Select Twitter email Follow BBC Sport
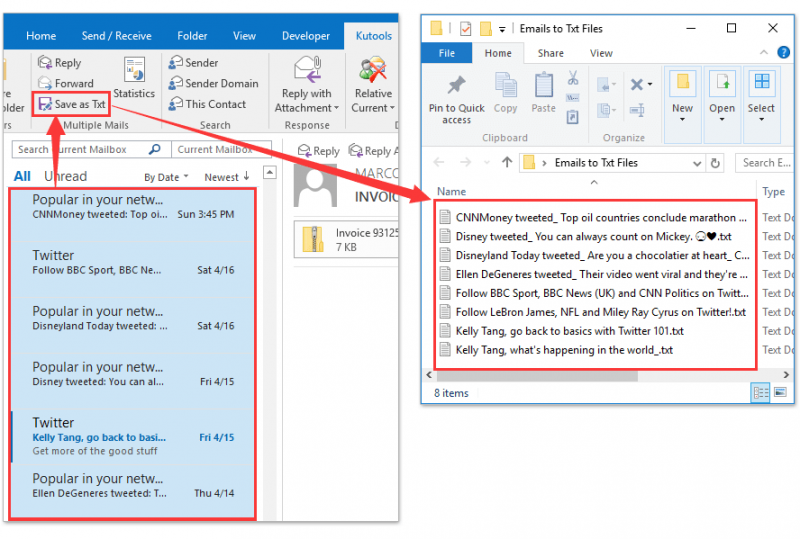Image resolution: width=800 pixels, height=539 pixels. point(133,271)
